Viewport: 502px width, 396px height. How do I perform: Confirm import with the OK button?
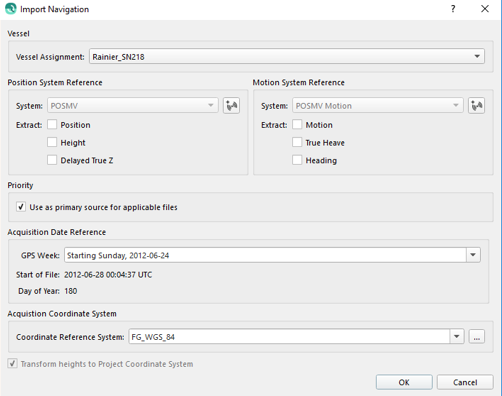click(x=404, y=382)
